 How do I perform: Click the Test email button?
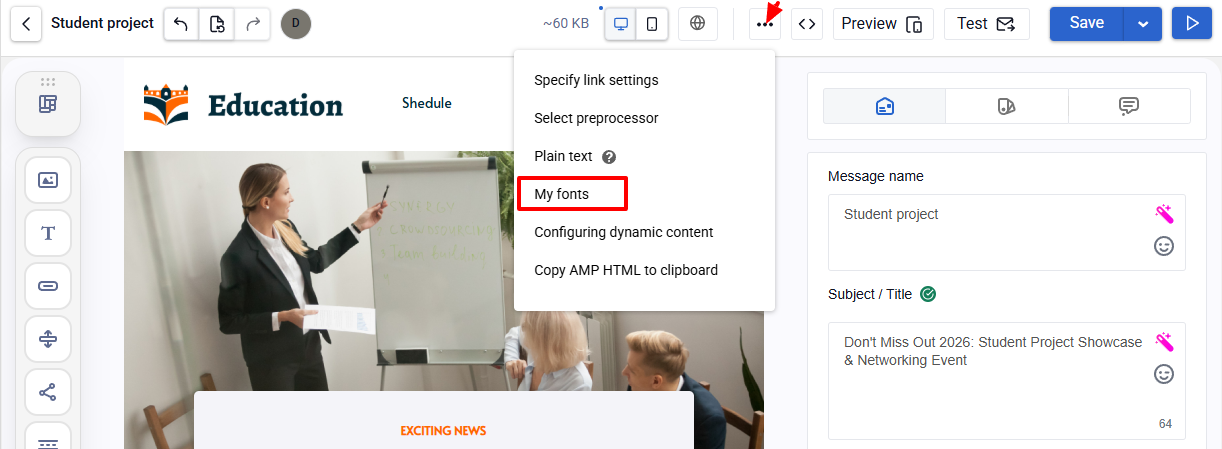coord(986,24)
